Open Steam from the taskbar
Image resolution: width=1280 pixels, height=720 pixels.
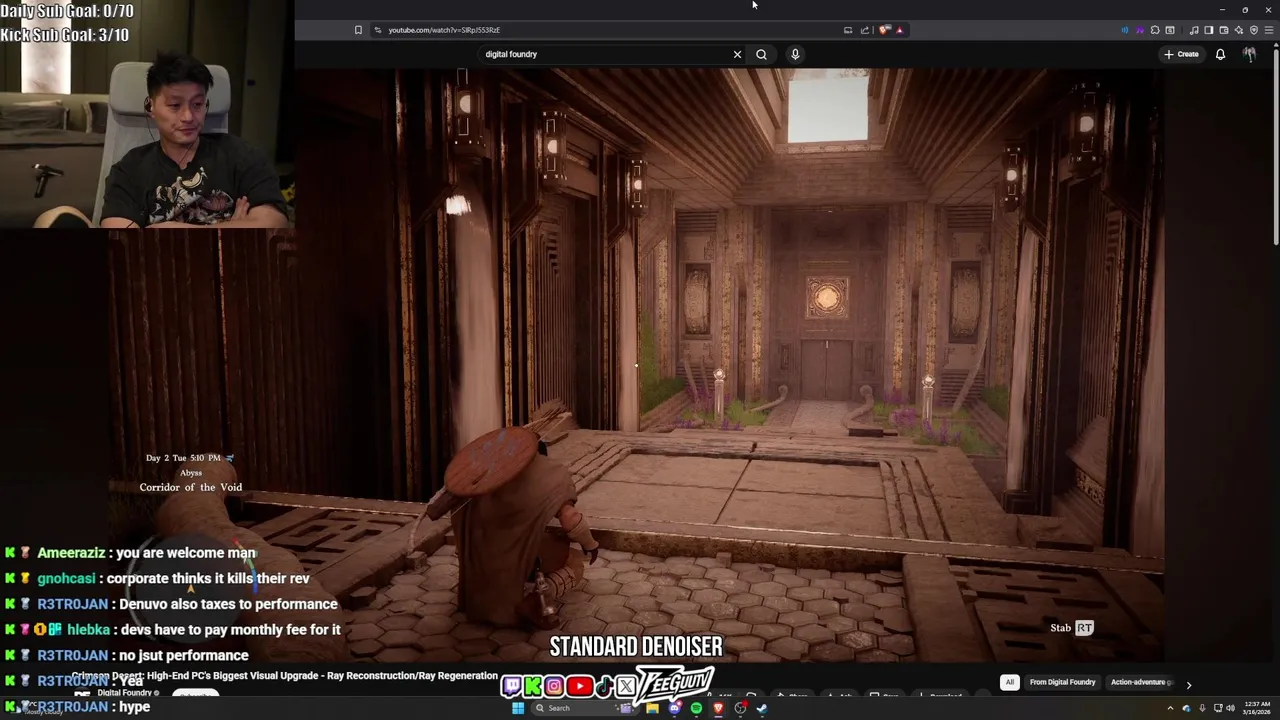pos(762,708)
